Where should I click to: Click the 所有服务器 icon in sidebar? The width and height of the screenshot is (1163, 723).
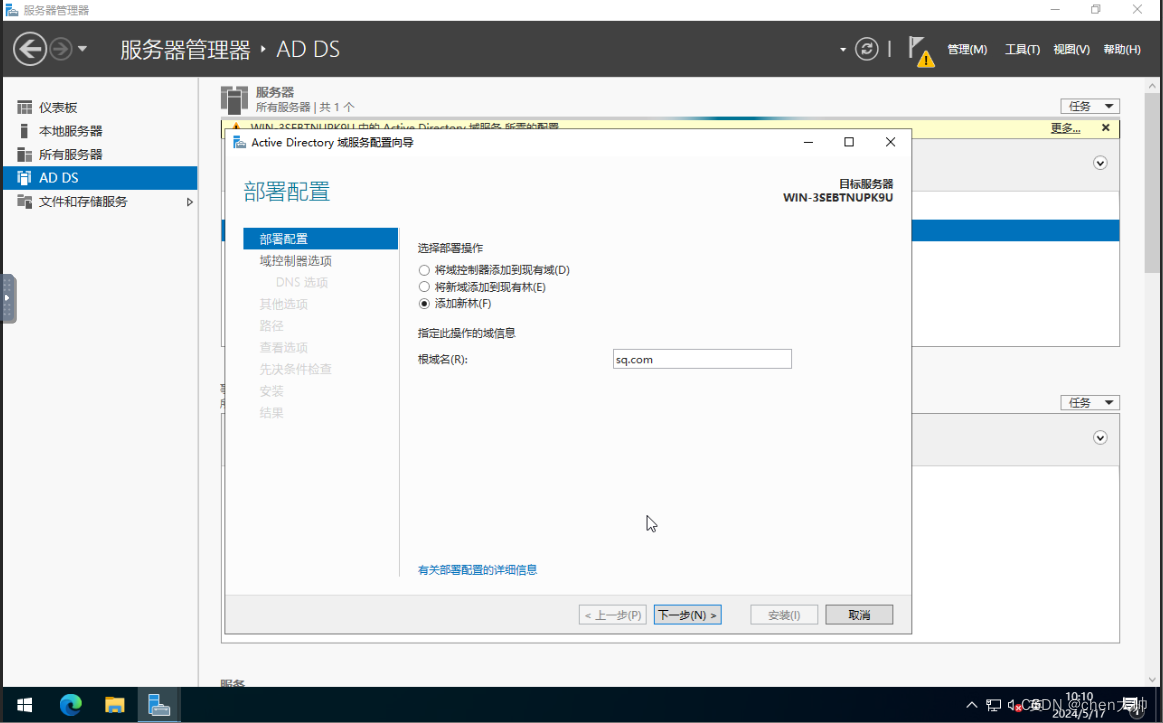pos(24,154)
